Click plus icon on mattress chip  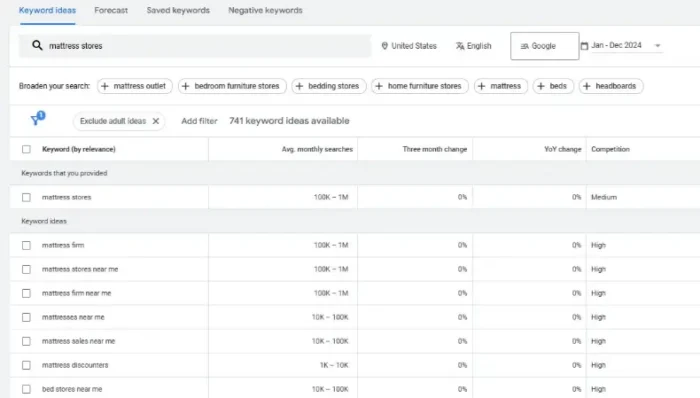click(481, 86)
